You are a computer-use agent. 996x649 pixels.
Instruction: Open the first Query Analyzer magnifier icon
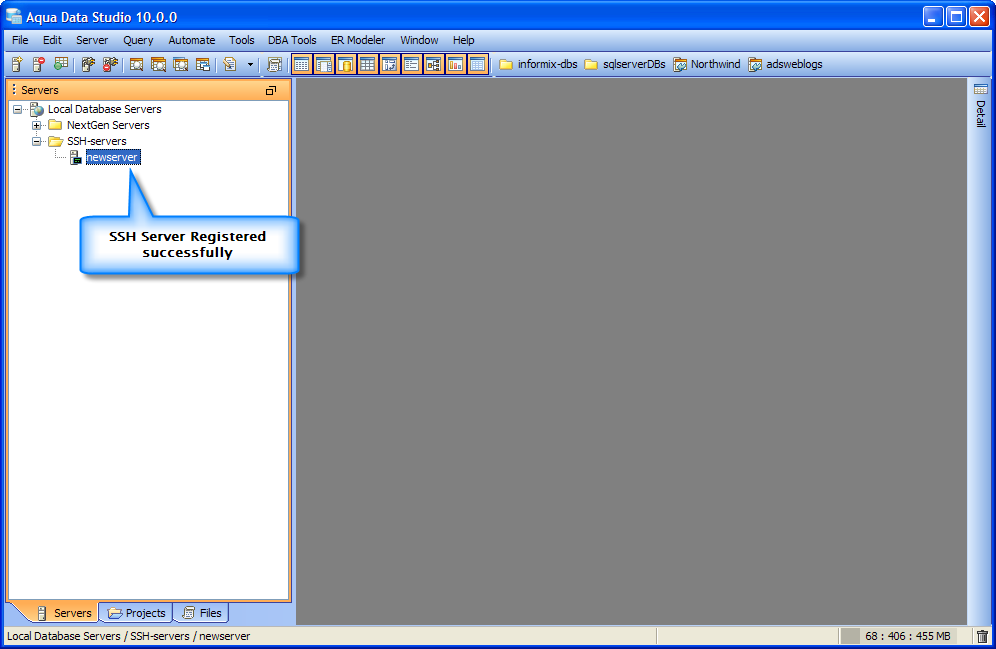point(136,64)
